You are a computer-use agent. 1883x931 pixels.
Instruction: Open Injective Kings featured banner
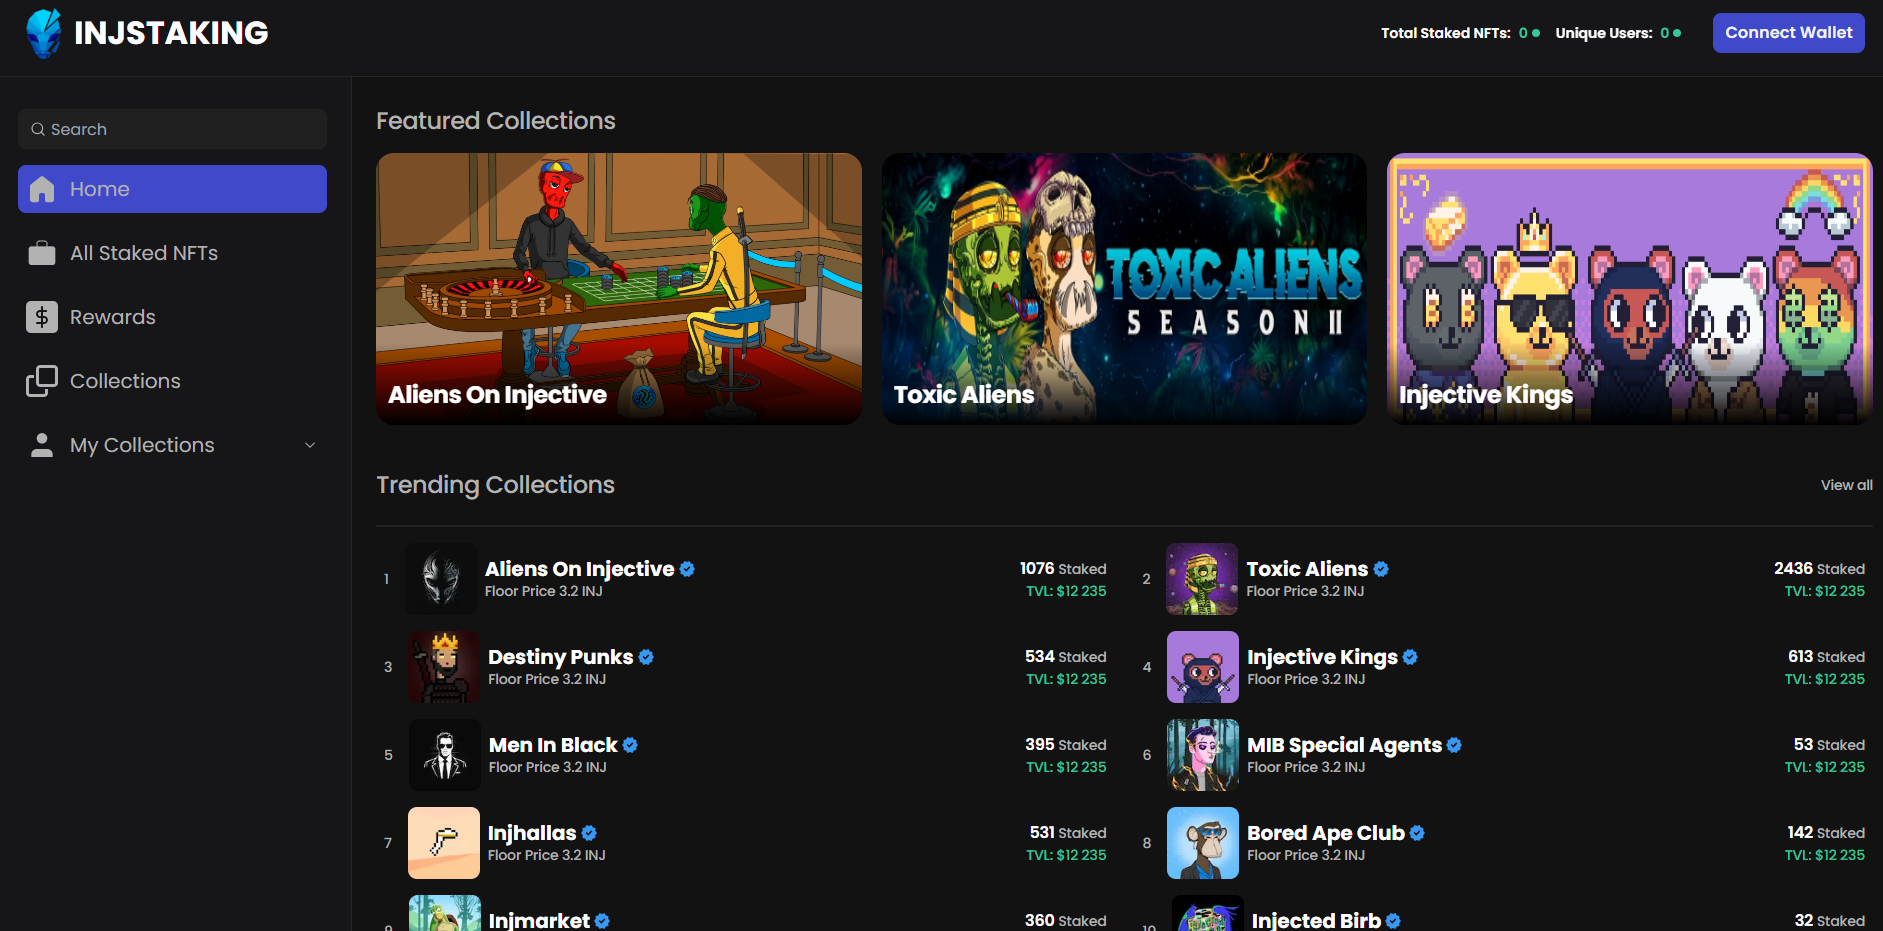[1630, 289]
